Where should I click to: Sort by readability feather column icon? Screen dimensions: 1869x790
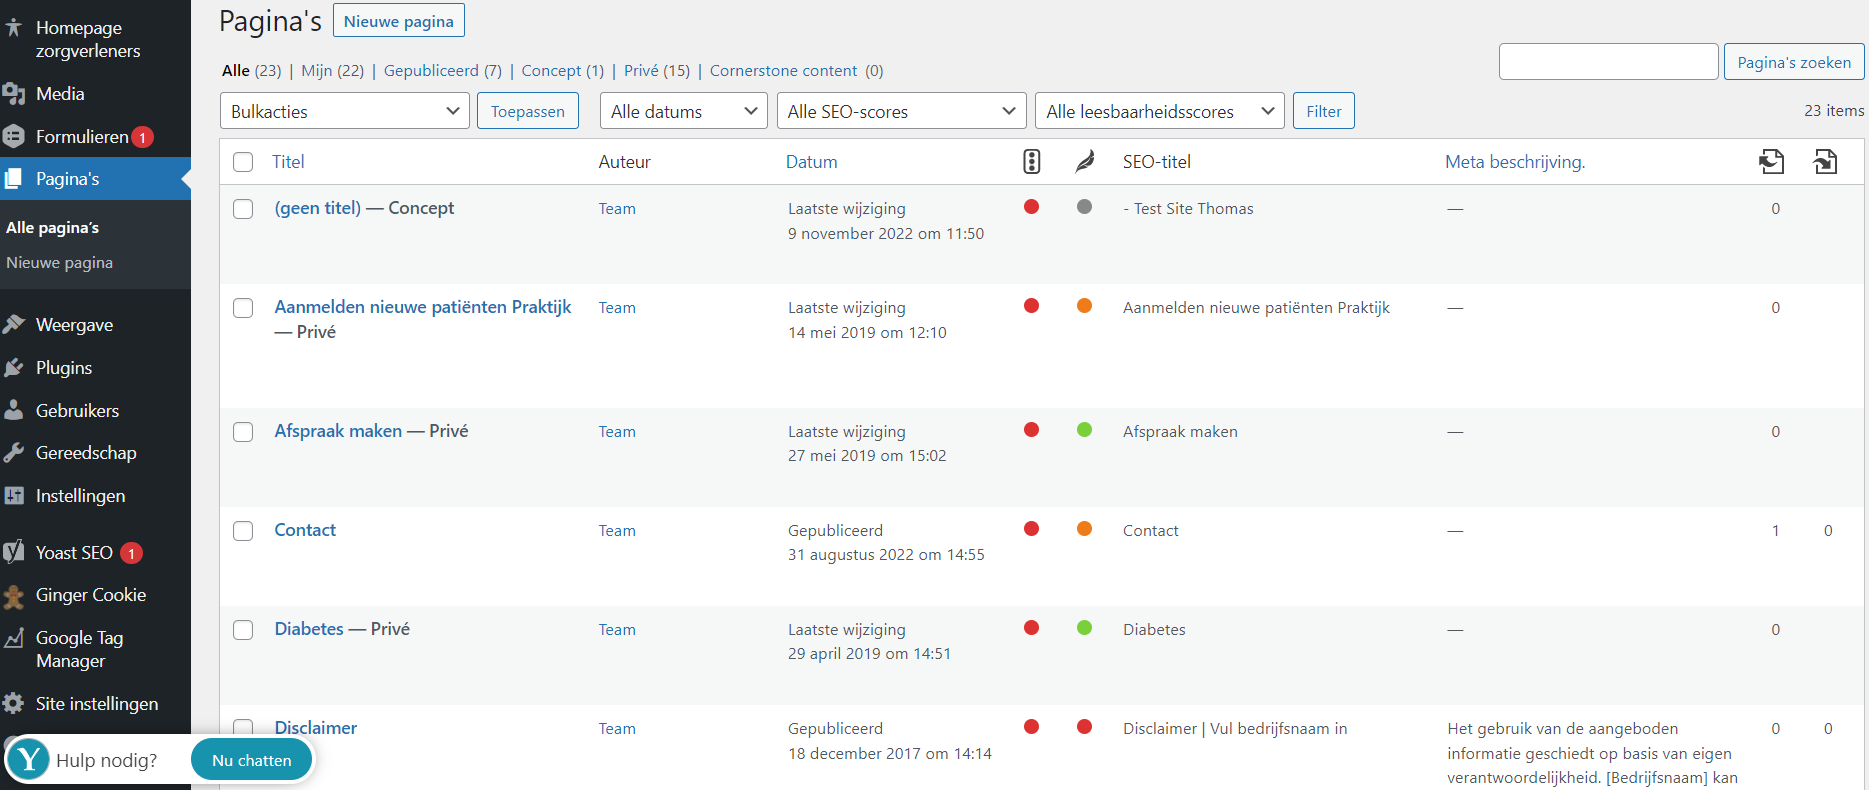(x=1085, y=162)
